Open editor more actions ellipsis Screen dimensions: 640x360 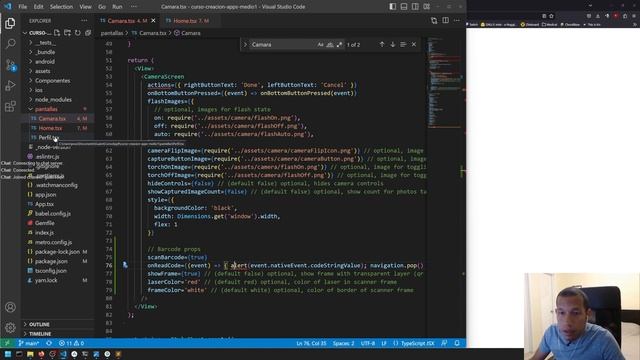pos(457,20)
